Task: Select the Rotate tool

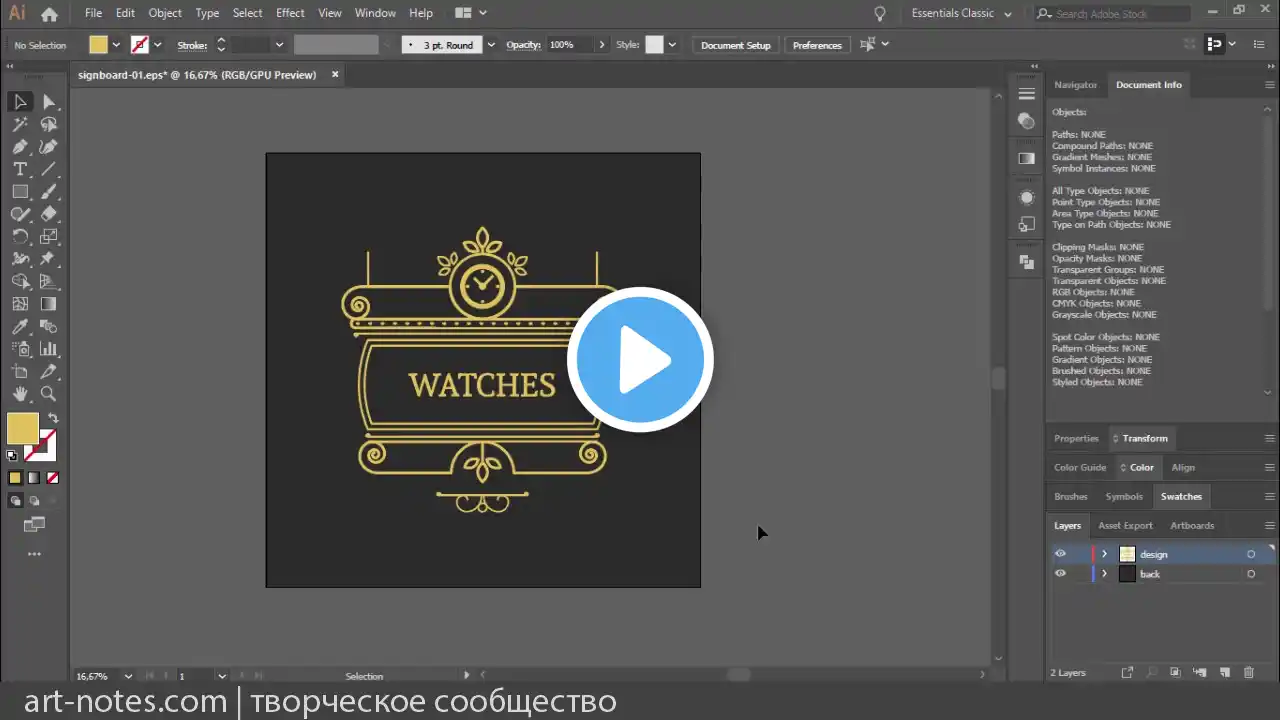Action: 20,237
